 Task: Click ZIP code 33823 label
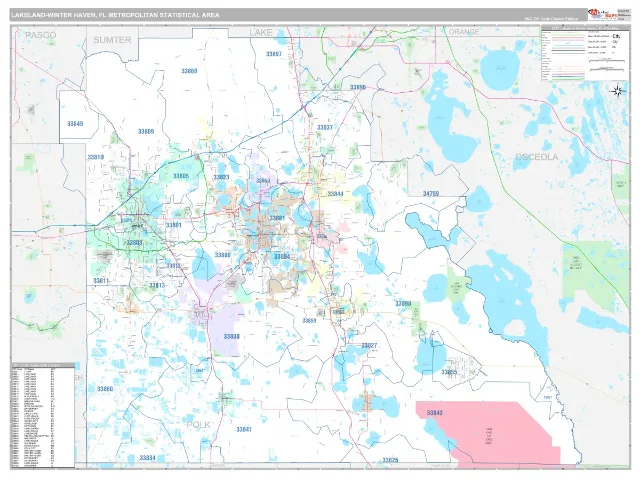tap(221, 177)
